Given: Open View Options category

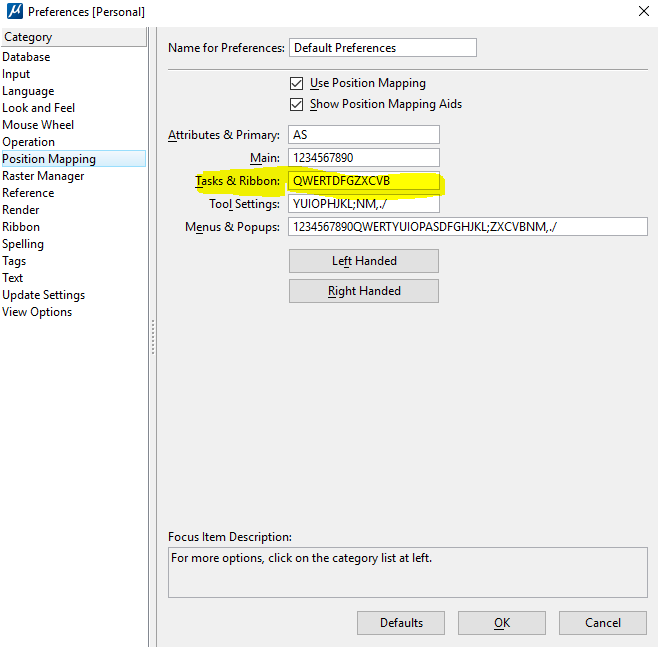Looking at the screenshot, I should click(x=37, y=312).
